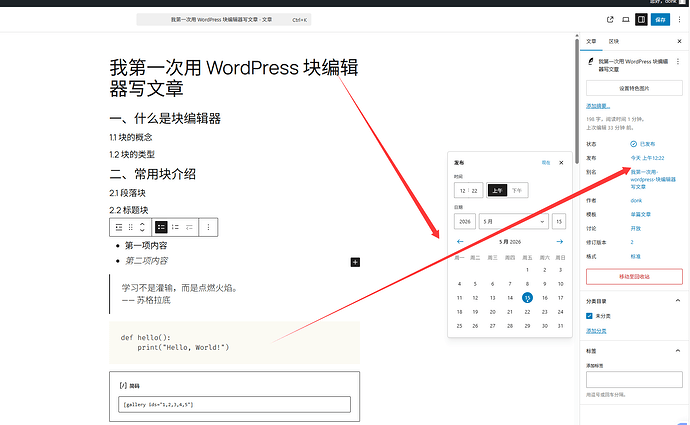Click the hours field showing 12
Image resolution: width=690 pixels, height=425 pixels.
coord(462,191)
